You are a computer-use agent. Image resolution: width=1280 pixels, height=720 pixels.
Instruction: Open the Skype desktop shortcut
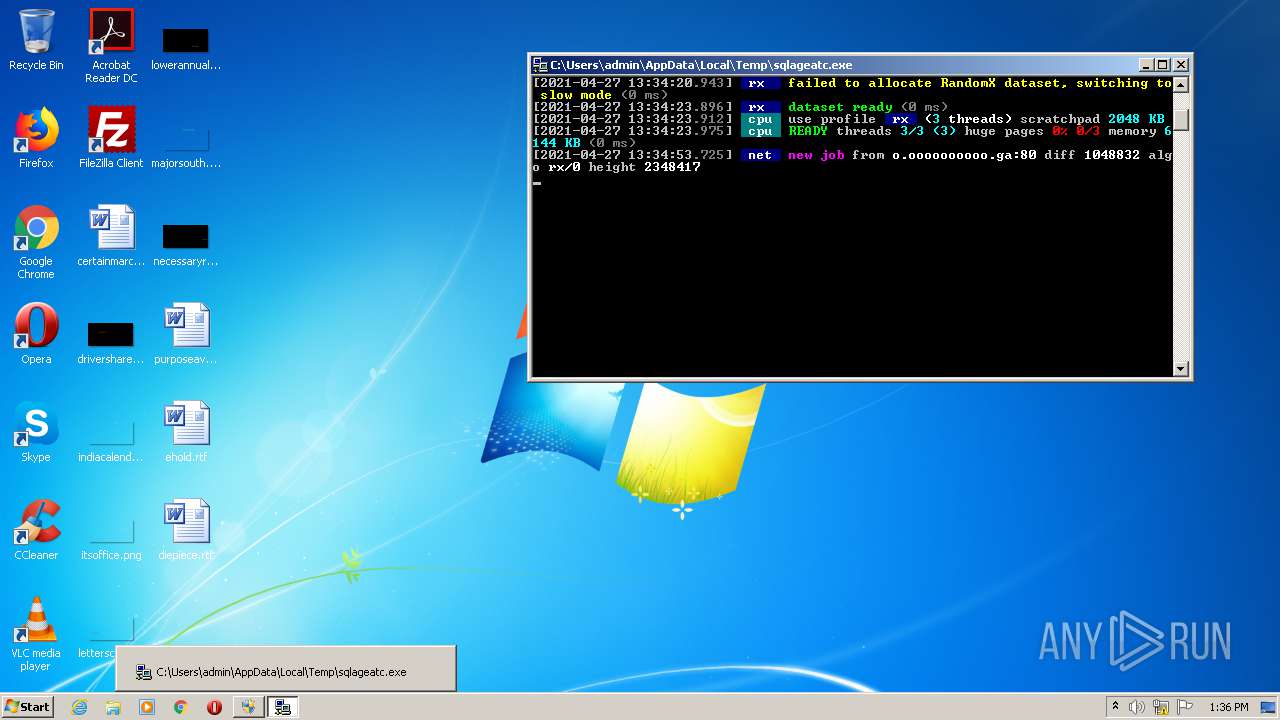[x=36, y=432]
